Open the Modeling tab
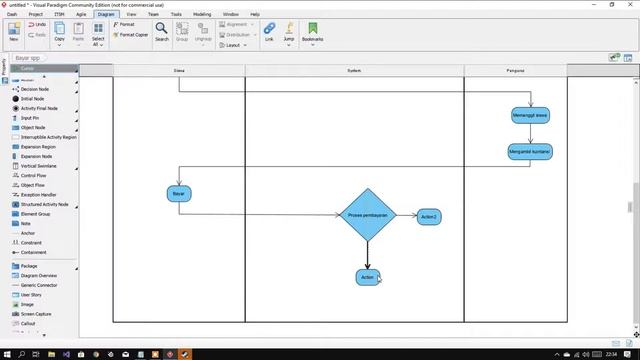Screen dimensions: 640x360 tap(202, 14)
